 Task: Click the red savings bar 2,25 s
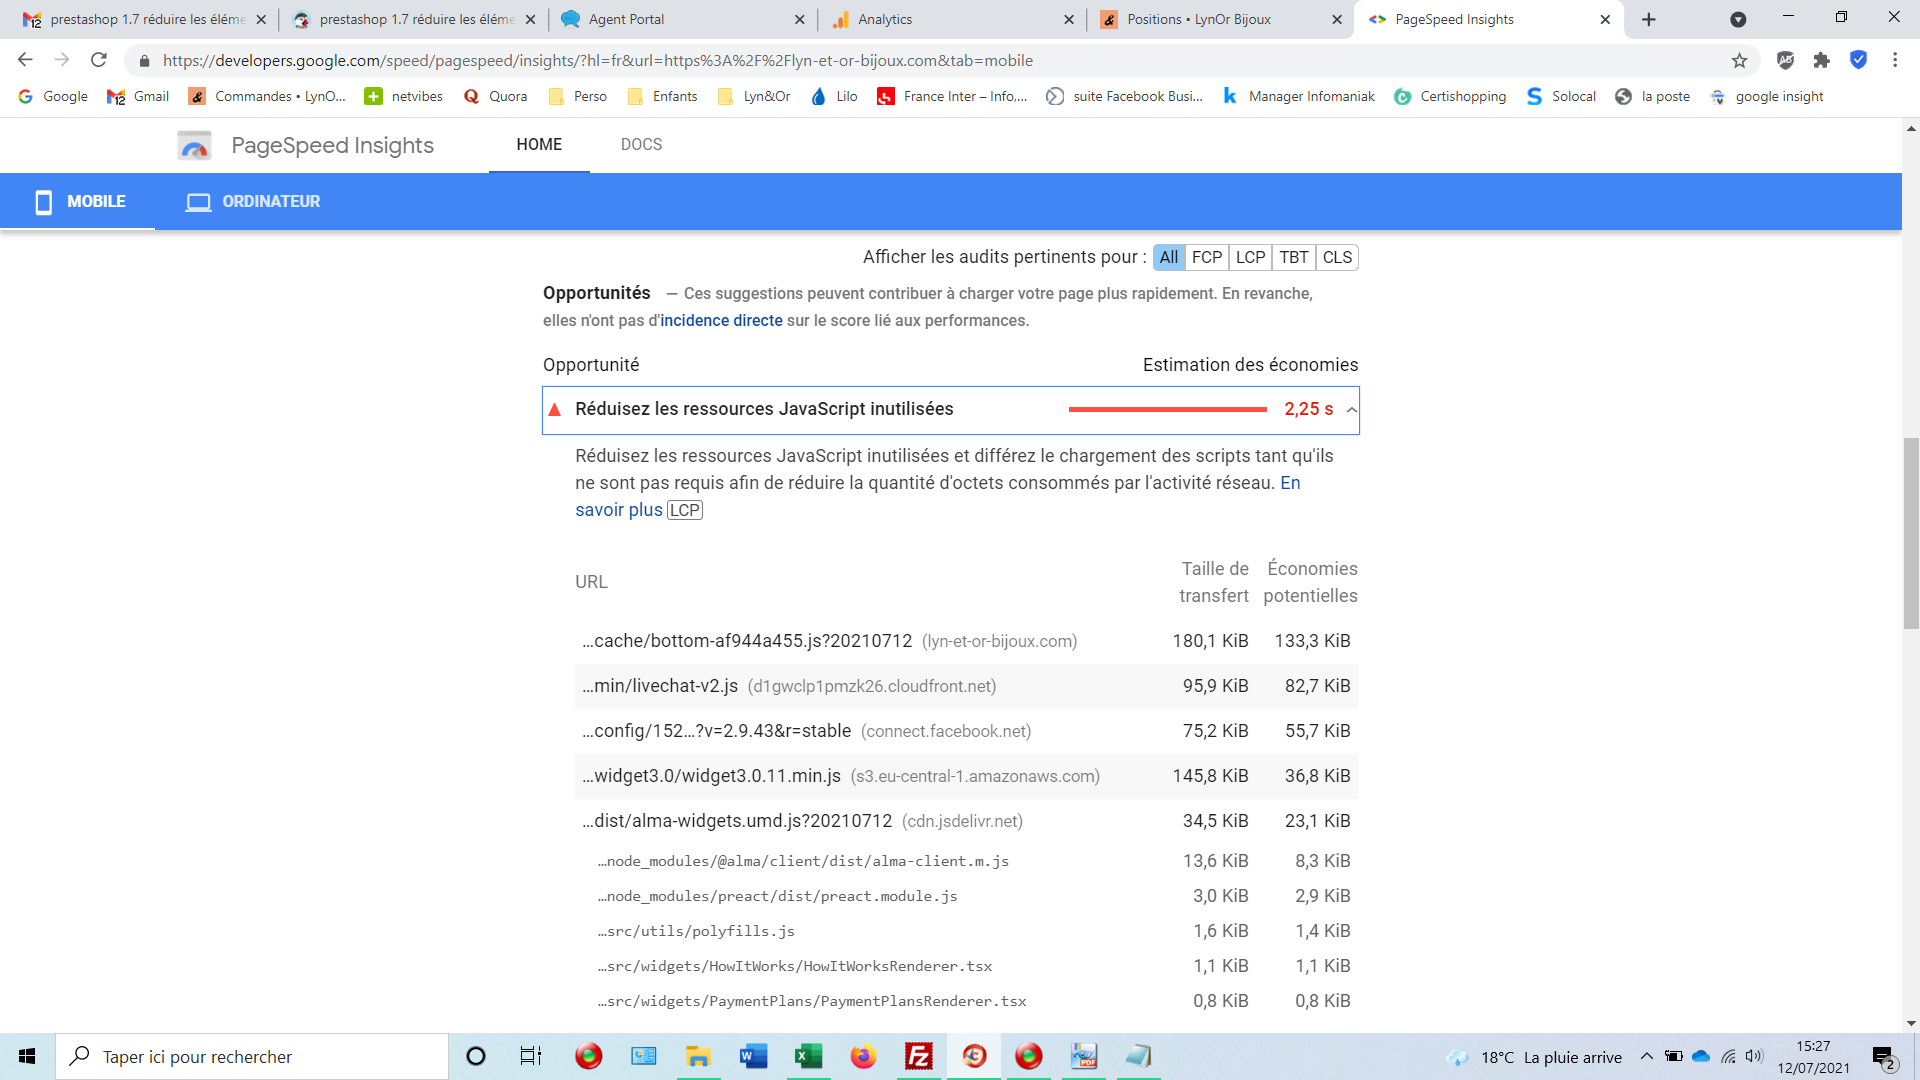tap(1167, 409)
